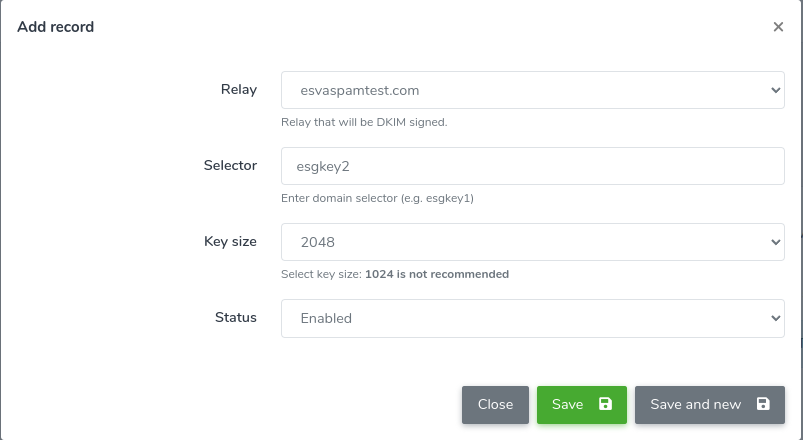
Task: Click the Key size field label
Action: click(230, 241)
